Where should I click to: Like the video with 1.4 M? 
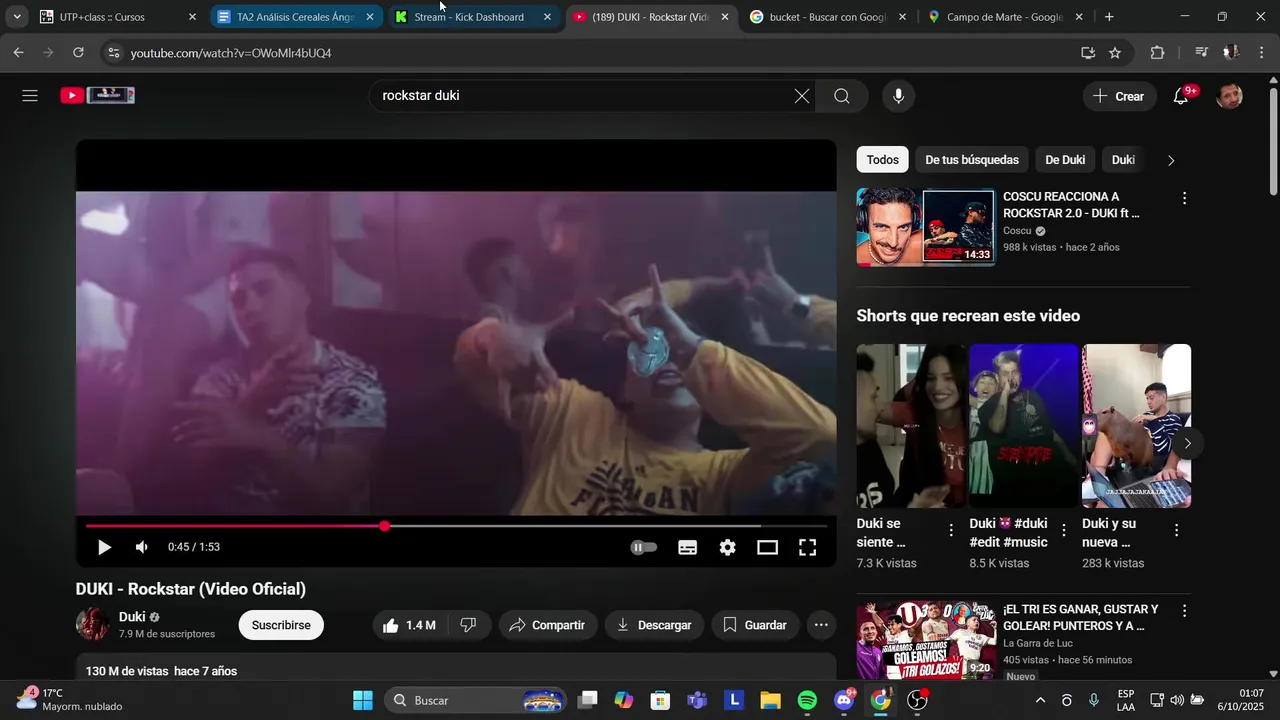click(409, 625)
